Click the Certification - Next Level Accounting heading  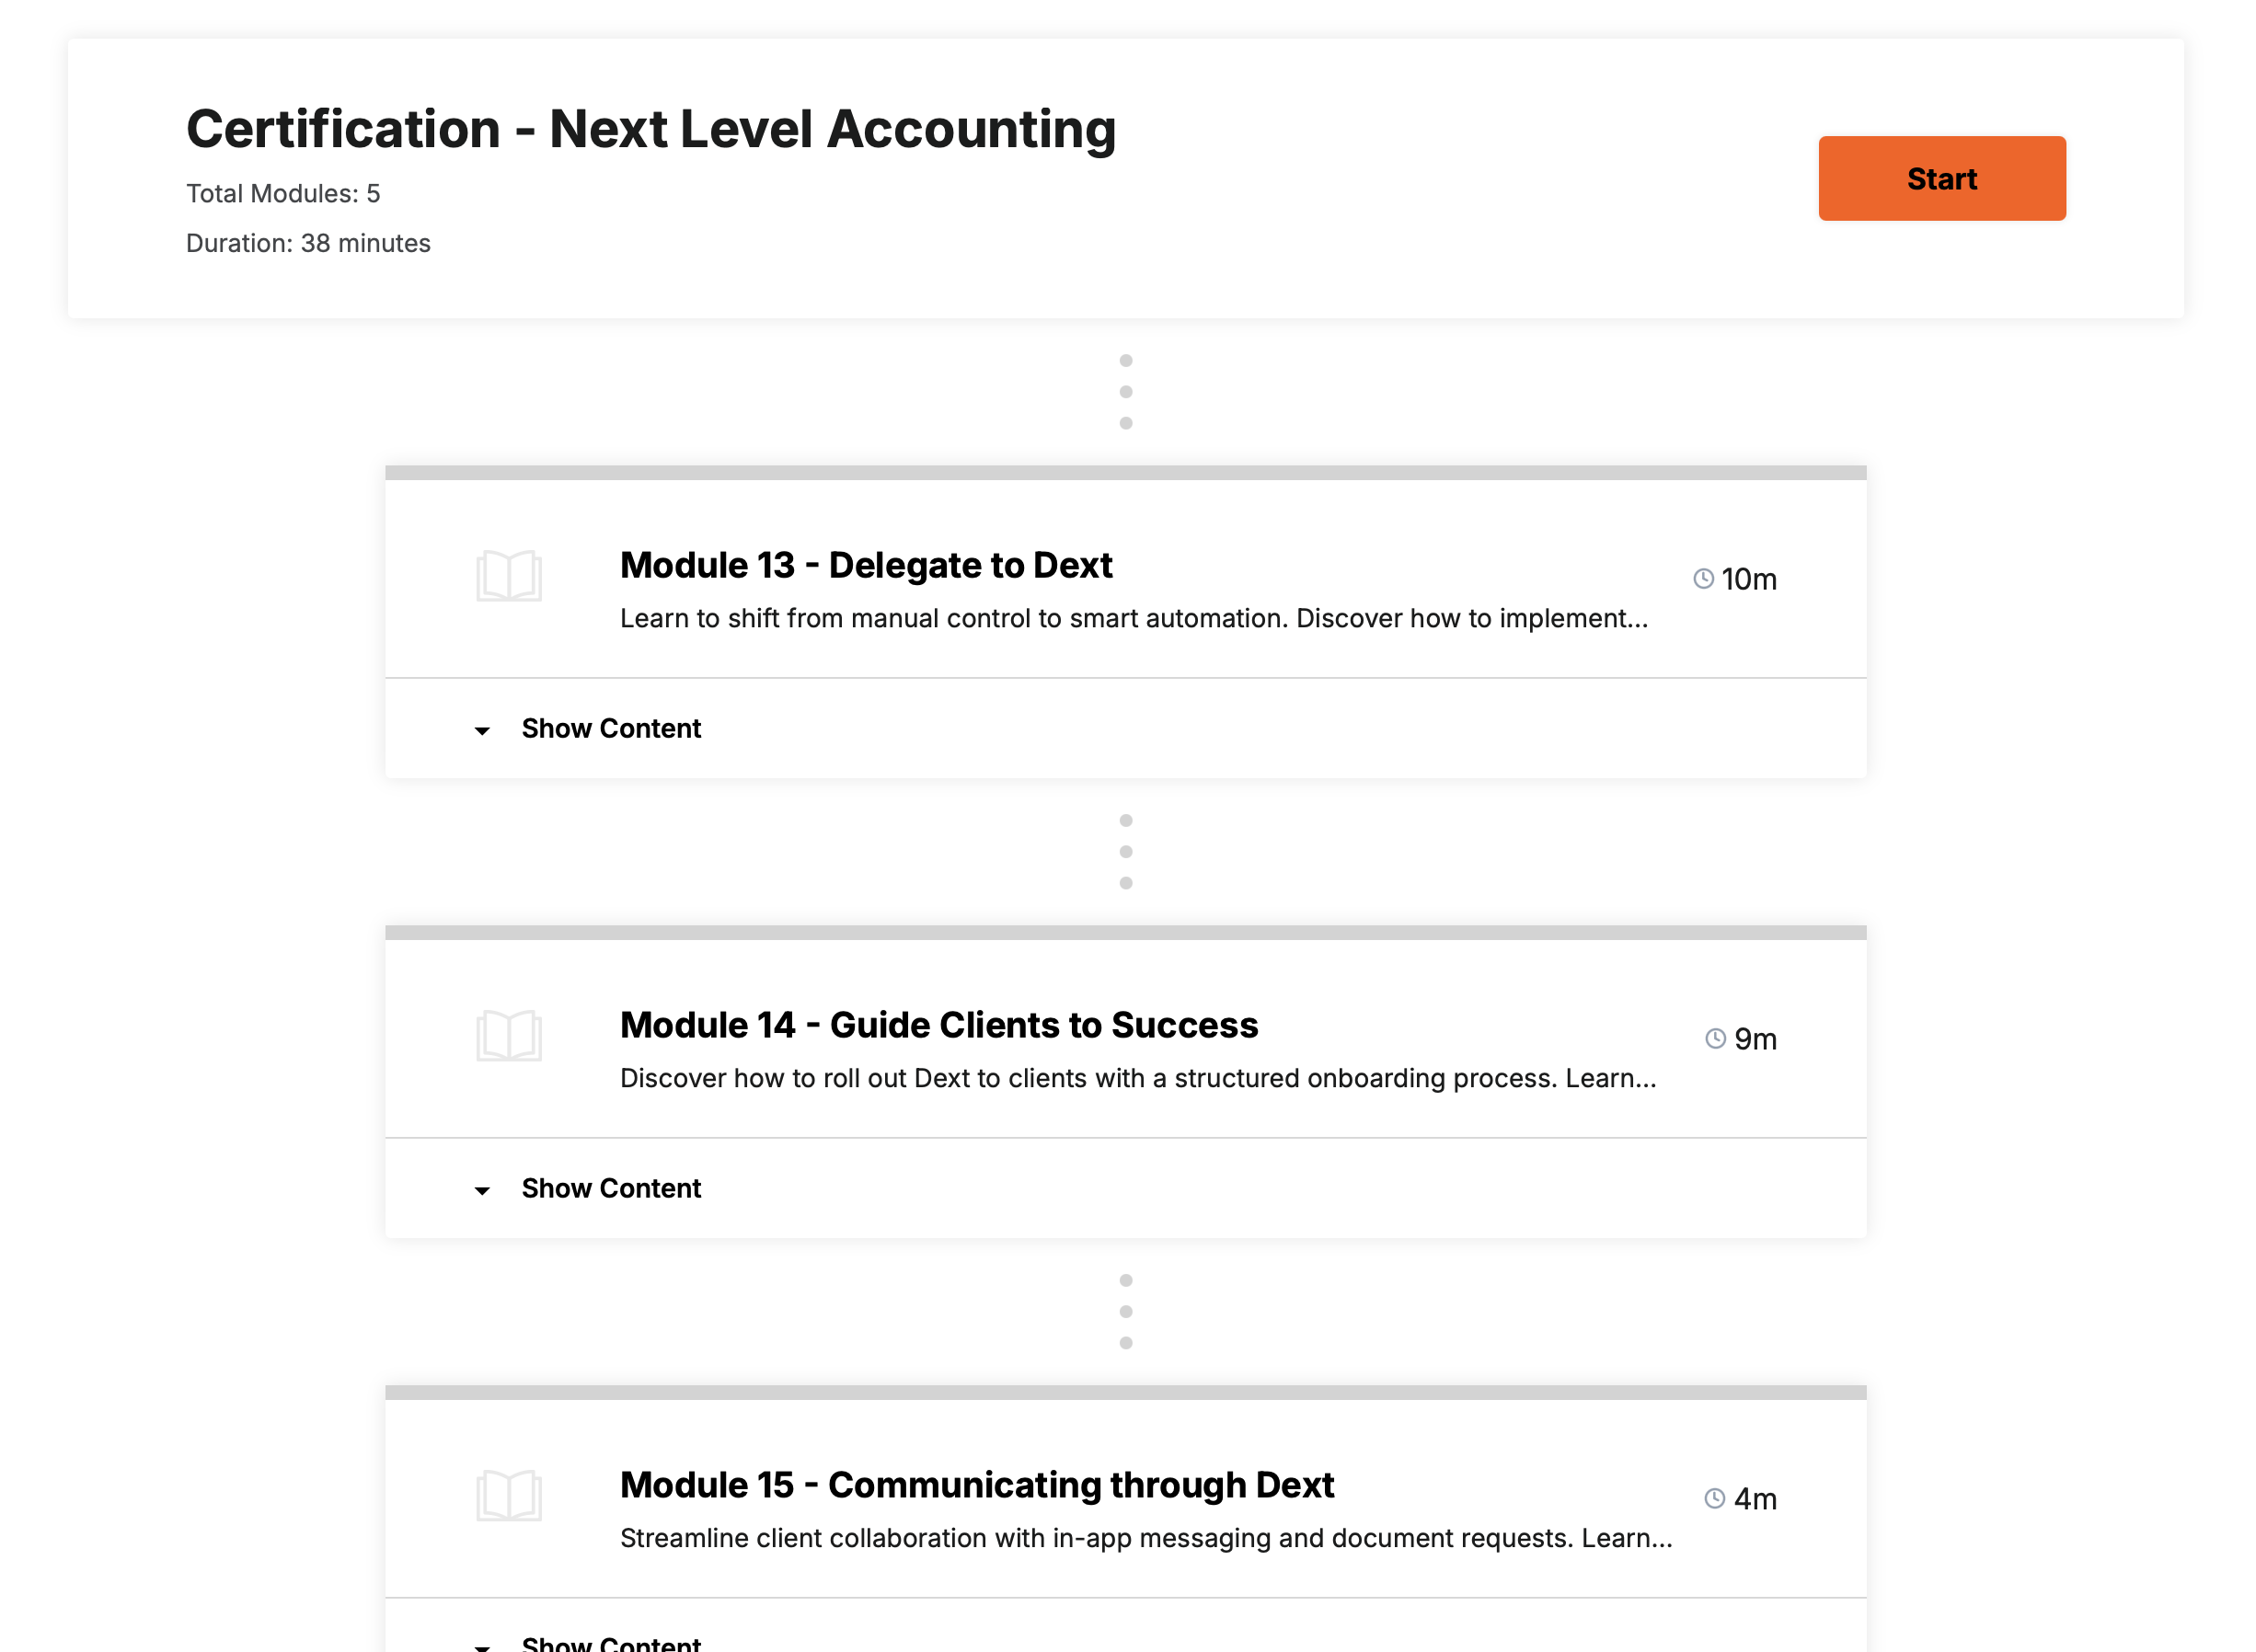click(651, 129)
